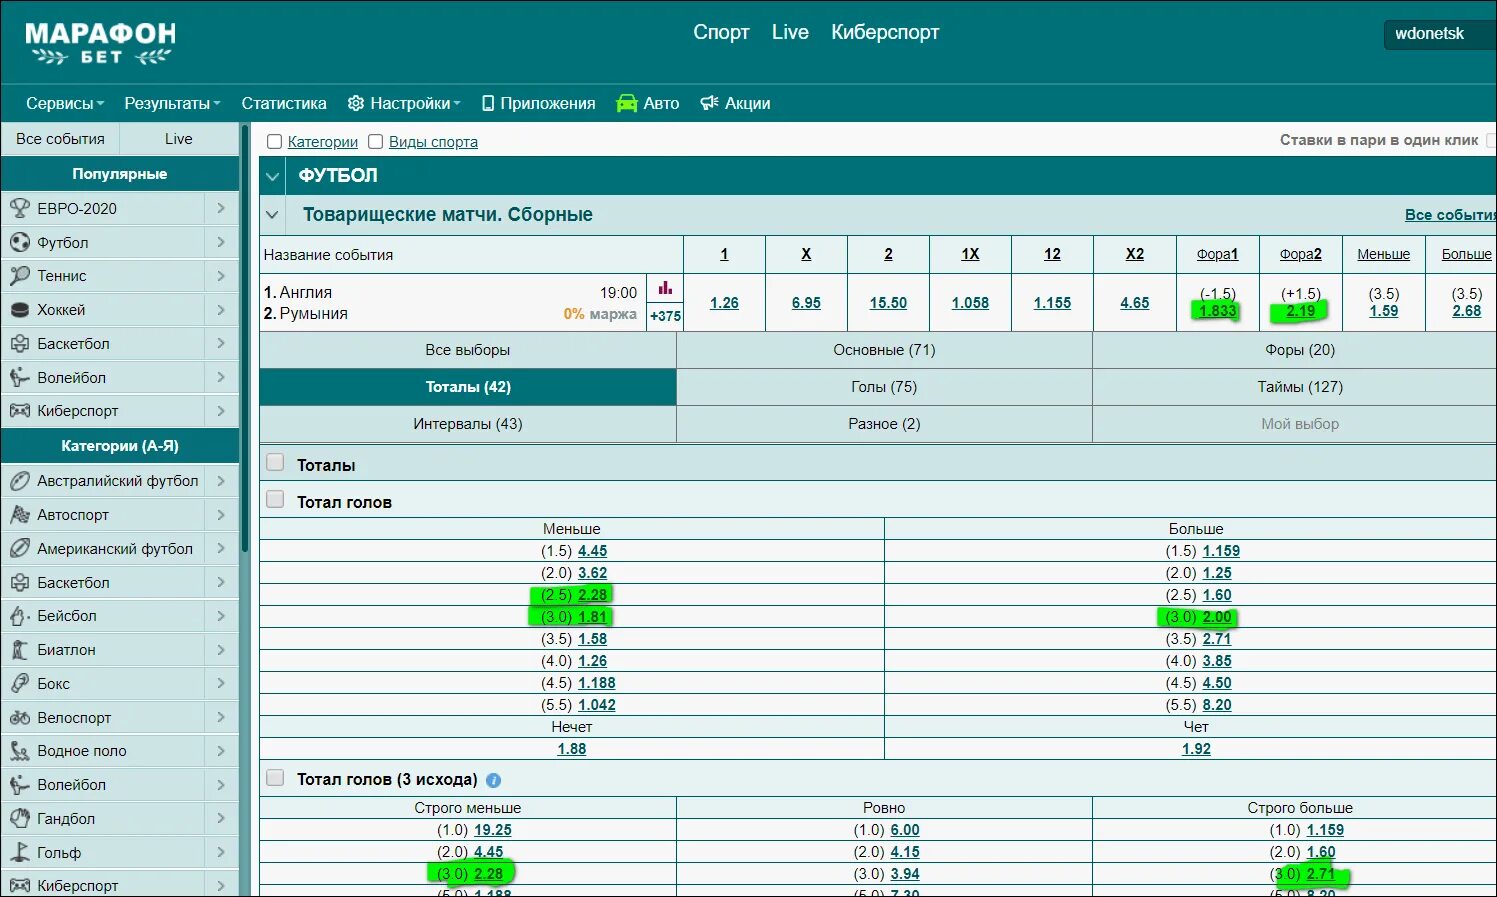This screenshot has width=1497, height=897.
Task: Click the Настройки gear icon
Action: coord(355,103)
